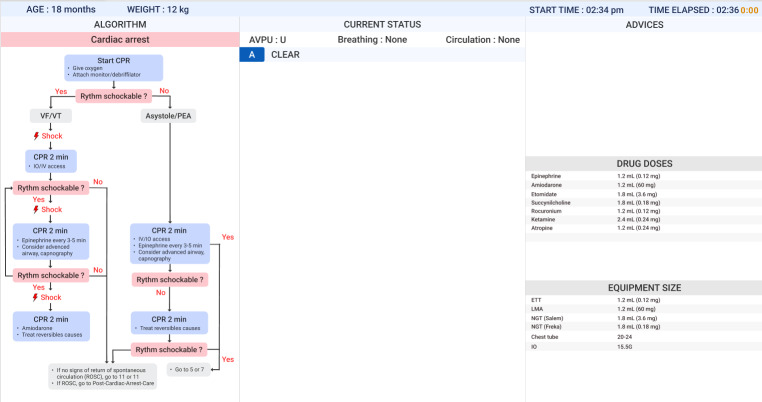Click the 'Treat reversibles causes' box under Asystole/PEA
Viewport: 762px width, 402px height.
click(169, 323)
